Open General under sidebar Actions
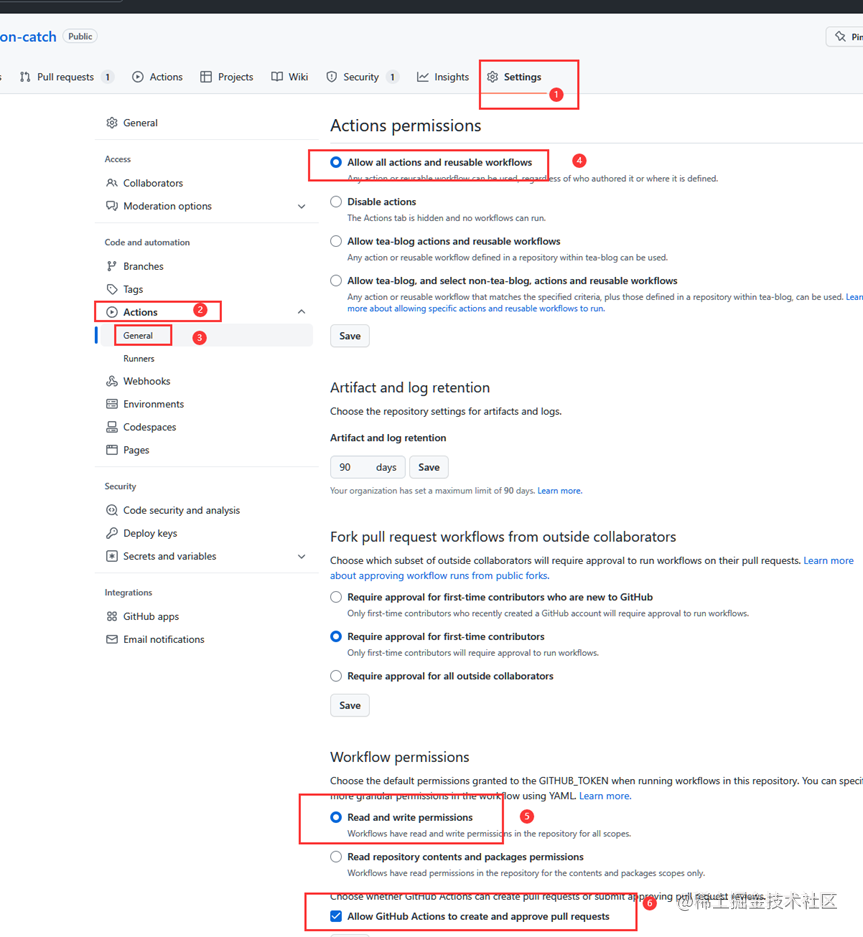Screen dimensions: 863x937 click(x=138, y=336)
